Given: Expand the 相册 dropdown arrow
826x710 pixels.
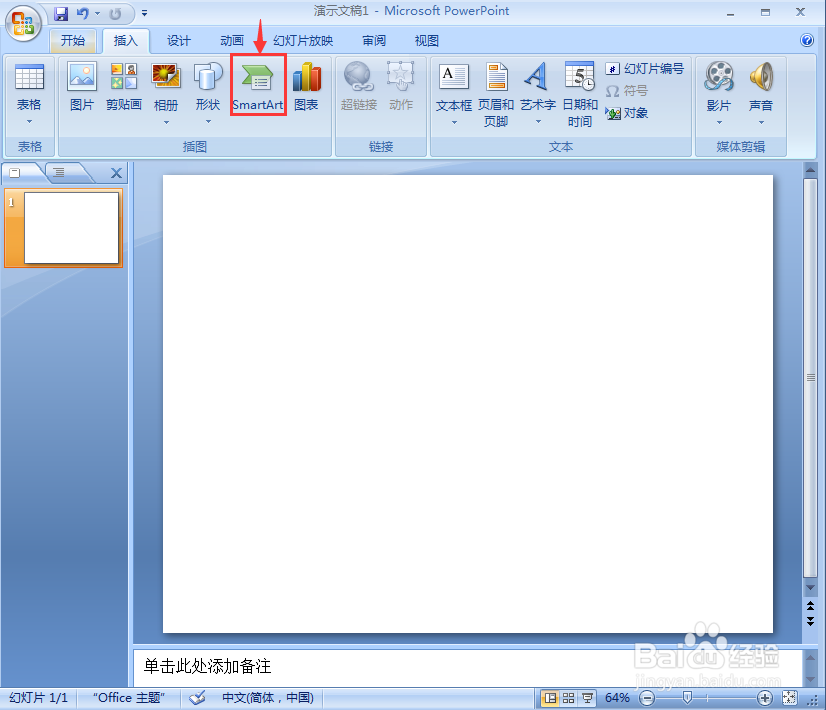Looking at the screenshot, I should 166,122.
